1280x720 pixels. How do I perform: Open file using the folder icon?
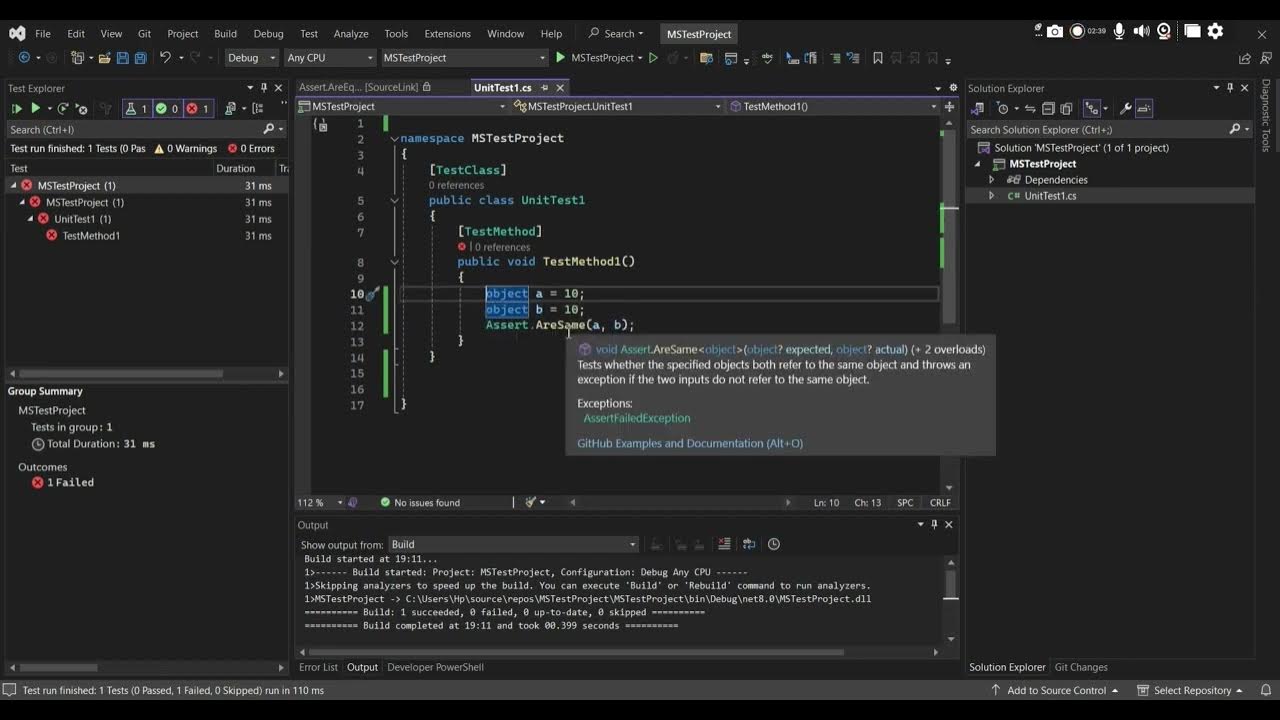point(103,58)
